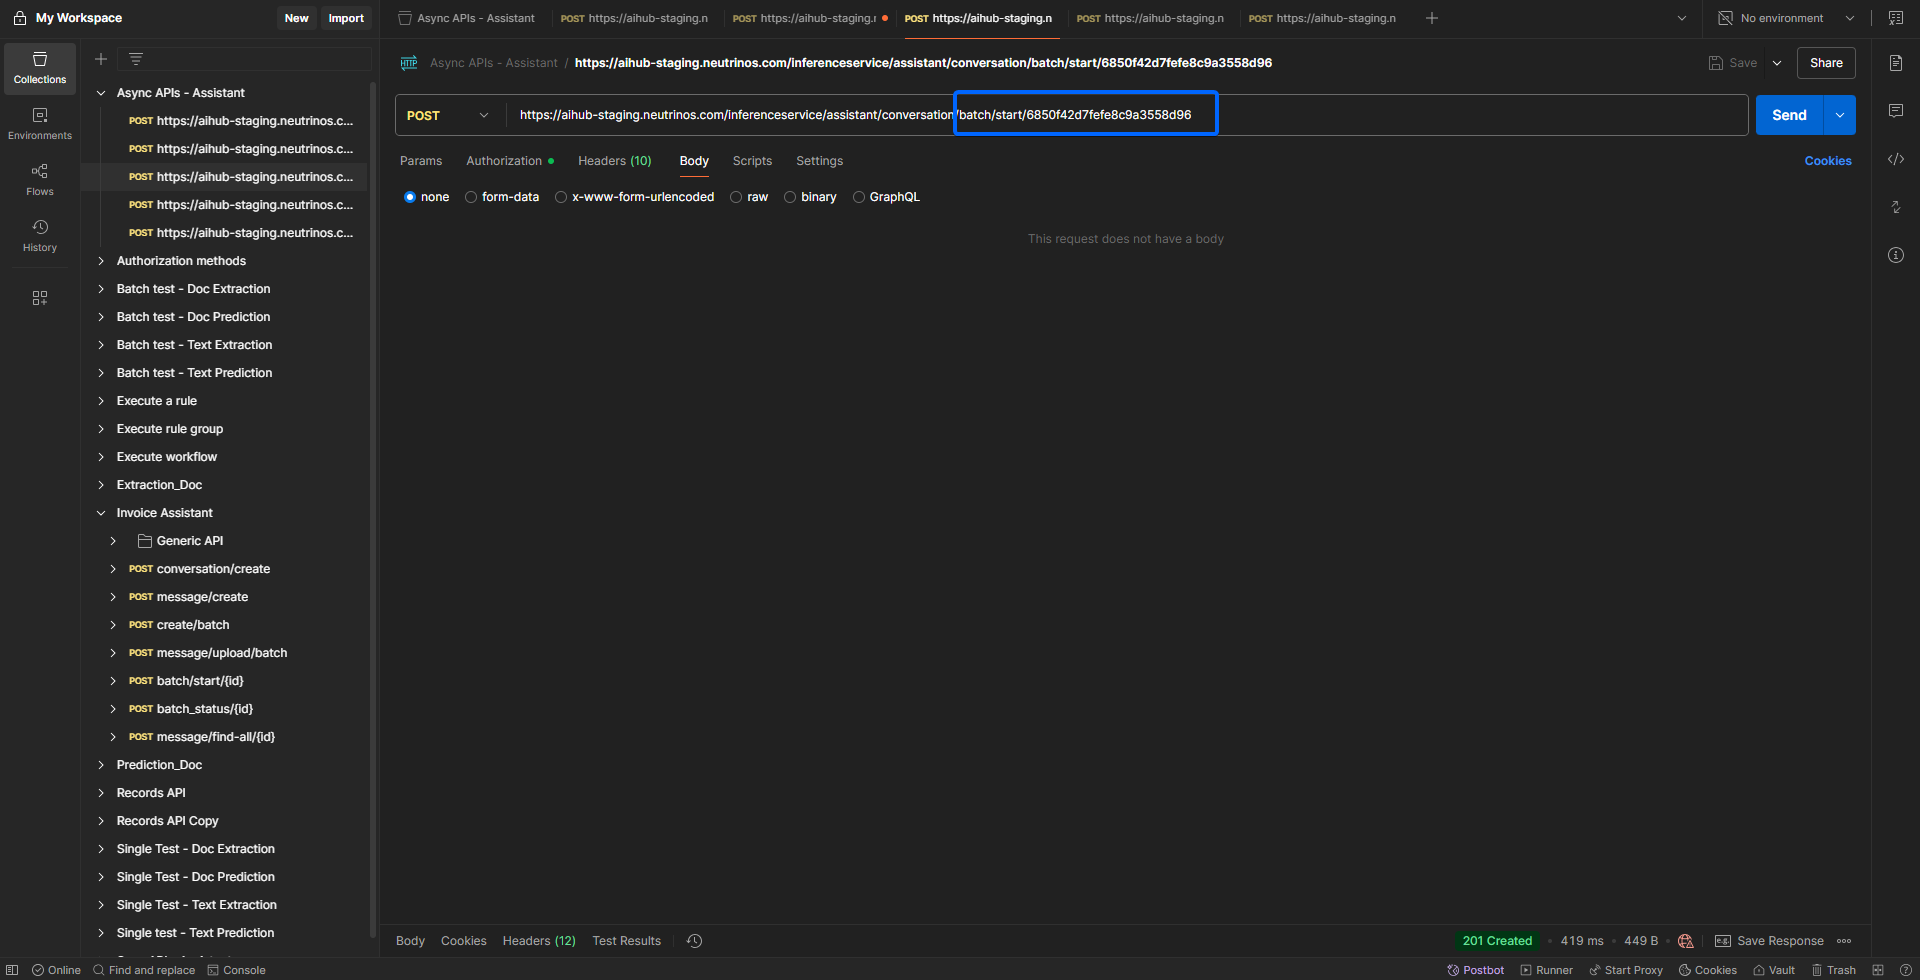Open the Environments sidebar panel

40,124
